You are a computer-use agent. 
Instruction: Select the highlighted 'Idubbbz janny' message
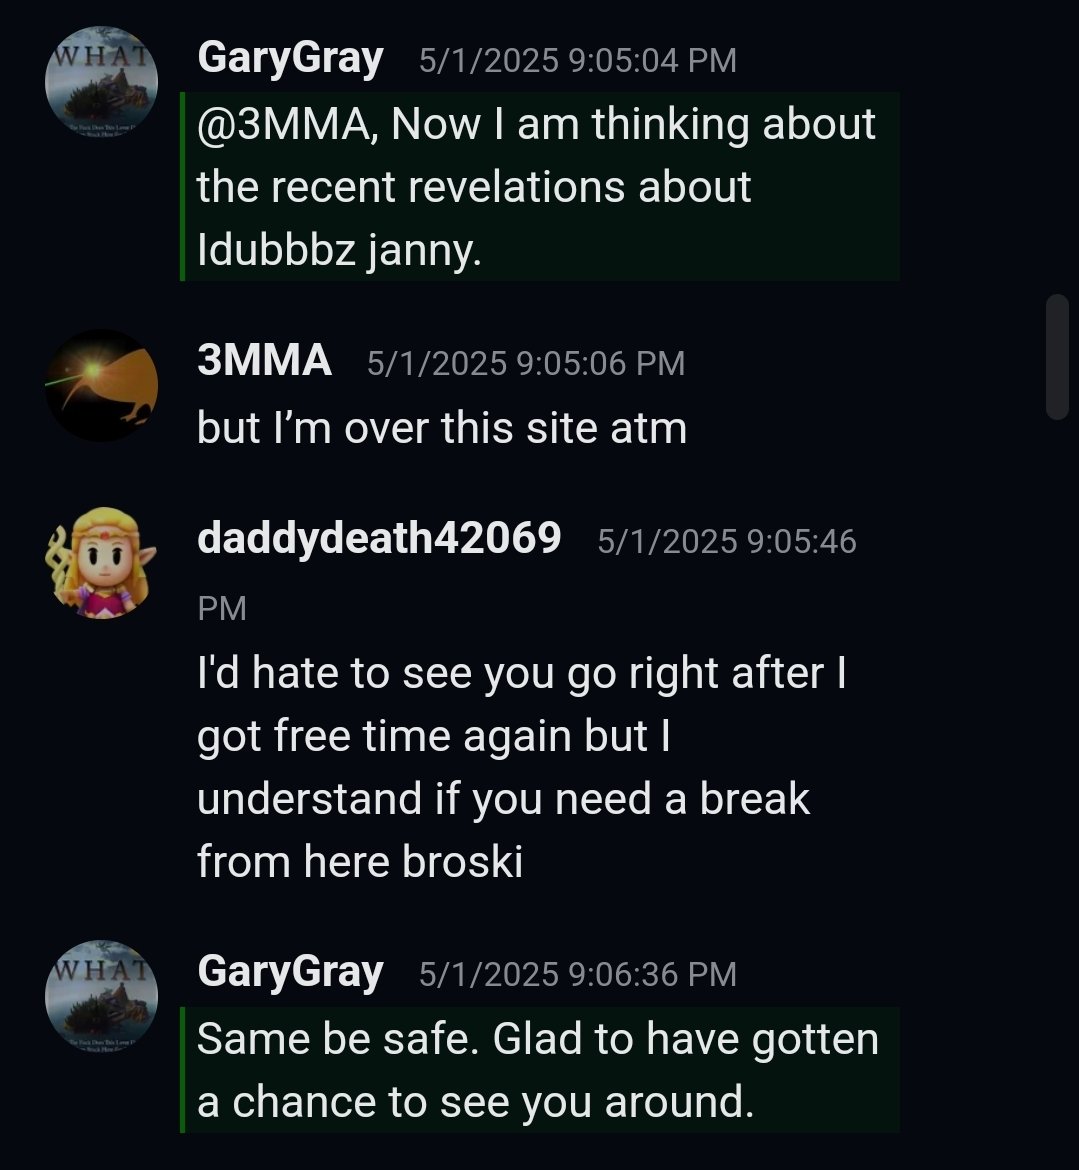pos(540,187)
